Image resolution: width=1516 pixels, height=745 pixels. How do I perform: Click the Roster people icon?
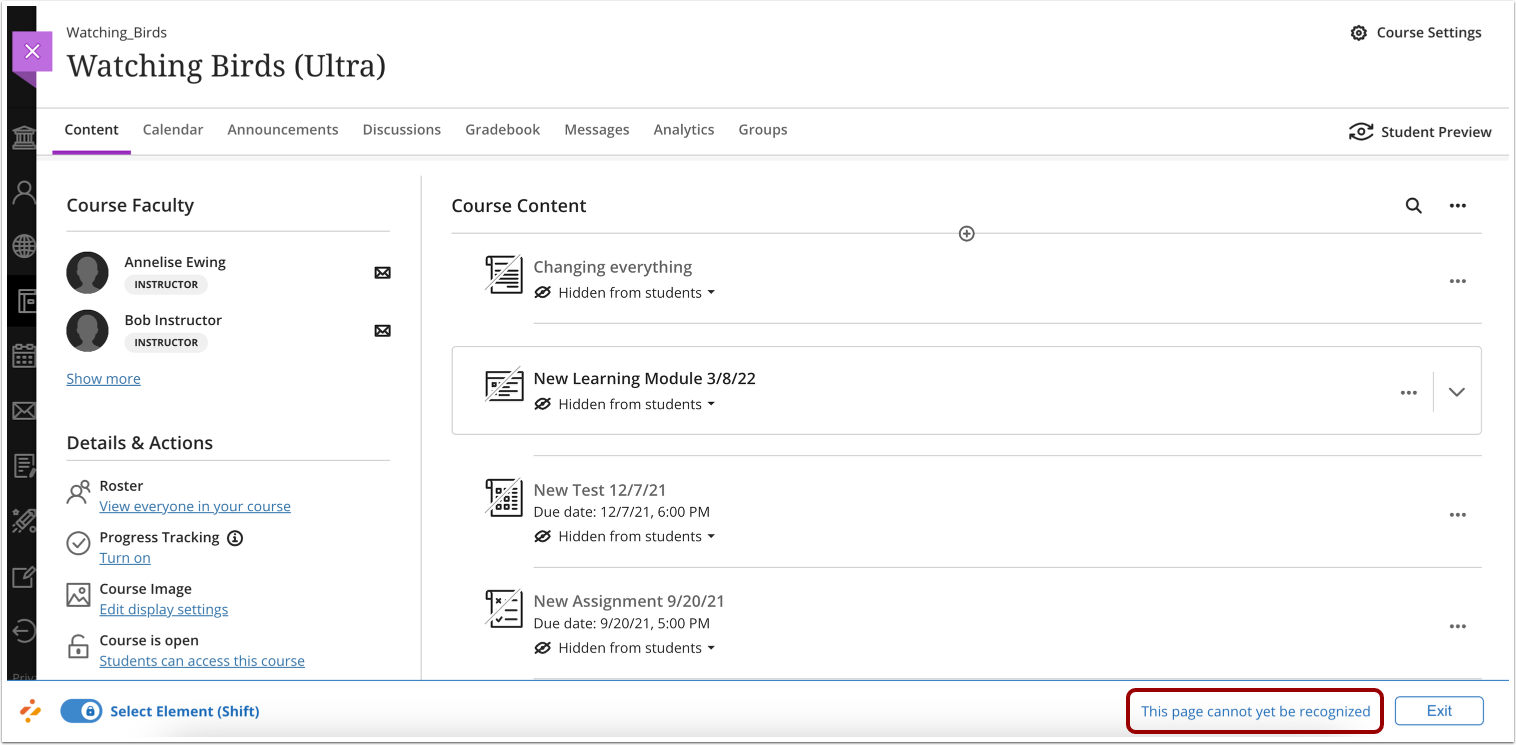78,492
